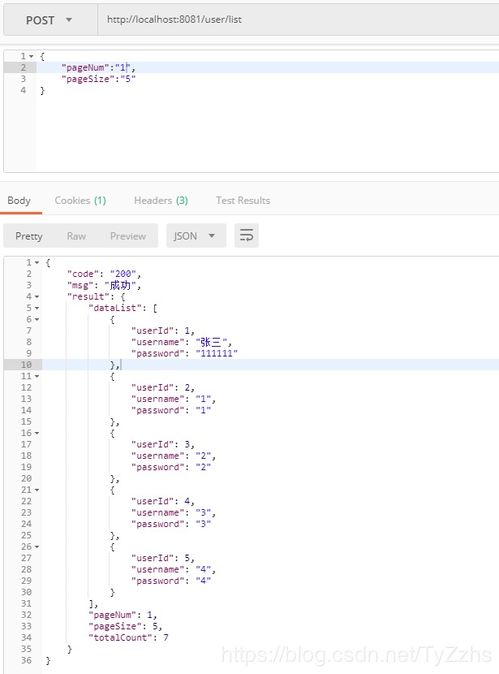Click the "userId": 3 line
The width and height of the screenshot is (499, 674).
(x=163, y=444)
